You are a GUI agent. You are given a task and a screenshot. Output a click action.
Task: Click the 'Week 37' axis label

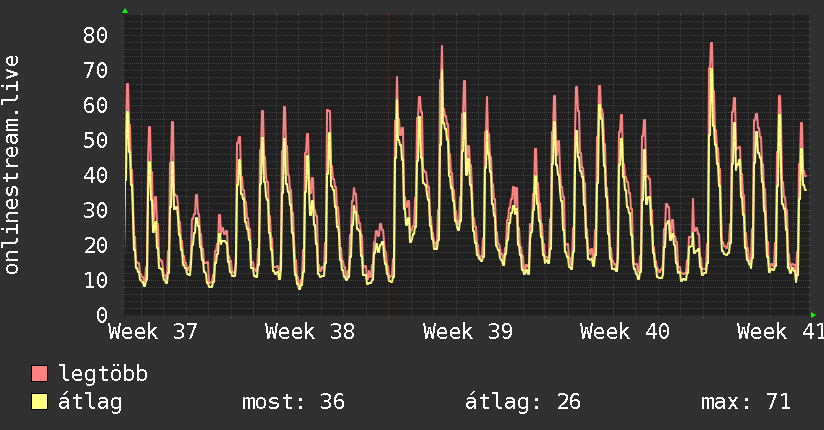pos(153,332)
